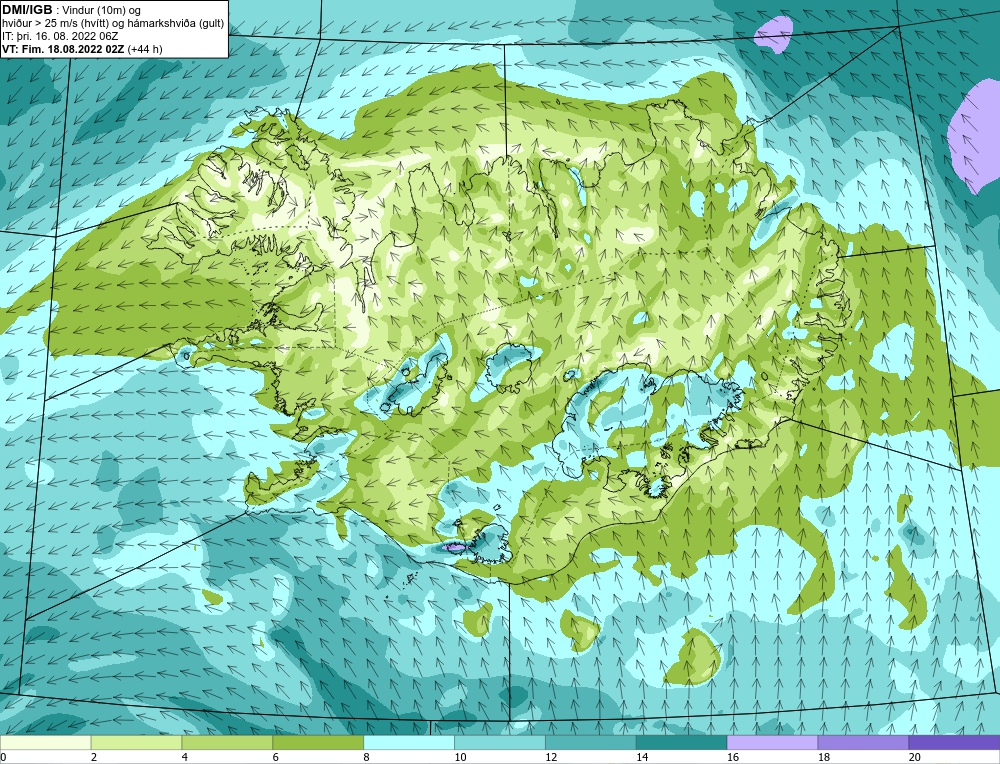Viewport: 1000px width, 764px height.
Task: Click the legend label 4
Action: point(185,757)
